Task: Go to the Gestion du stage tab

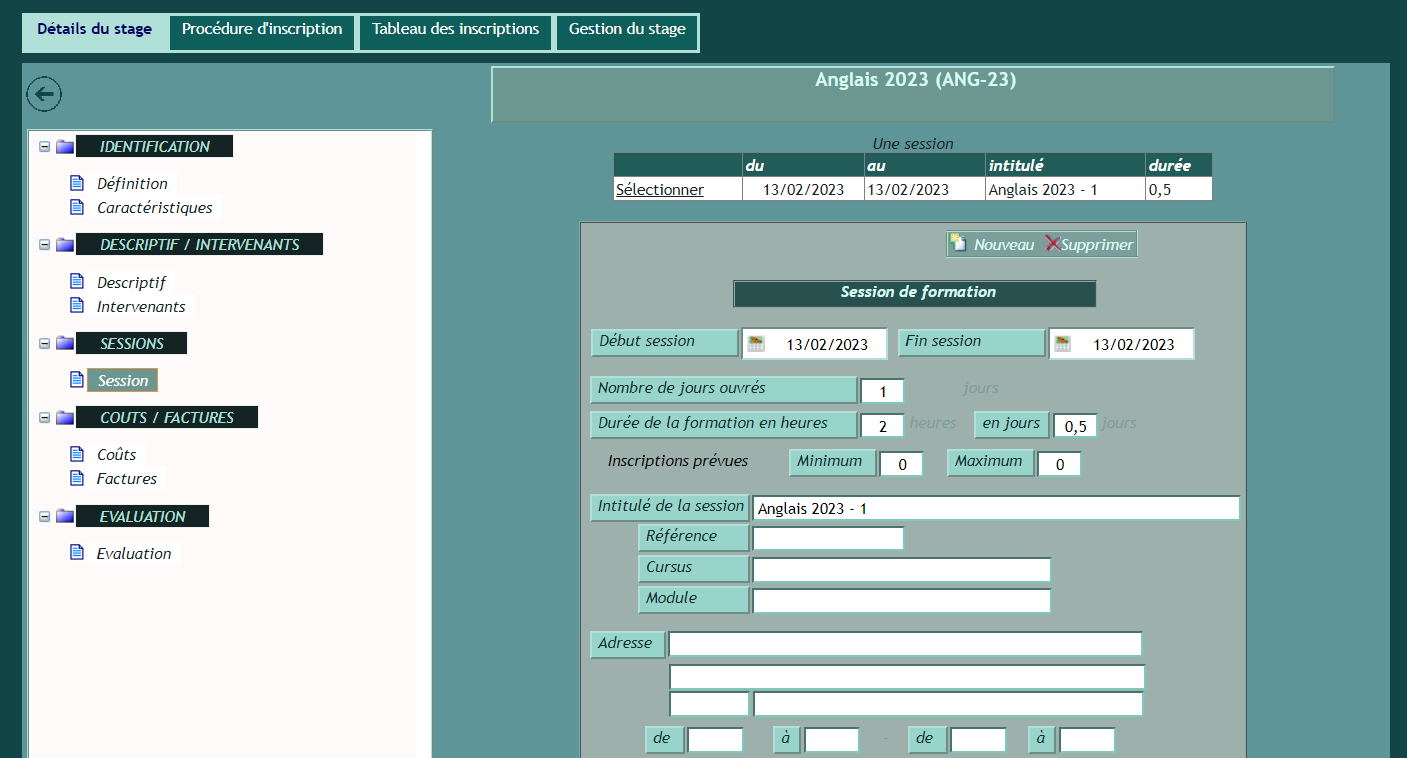Action: 627,30
